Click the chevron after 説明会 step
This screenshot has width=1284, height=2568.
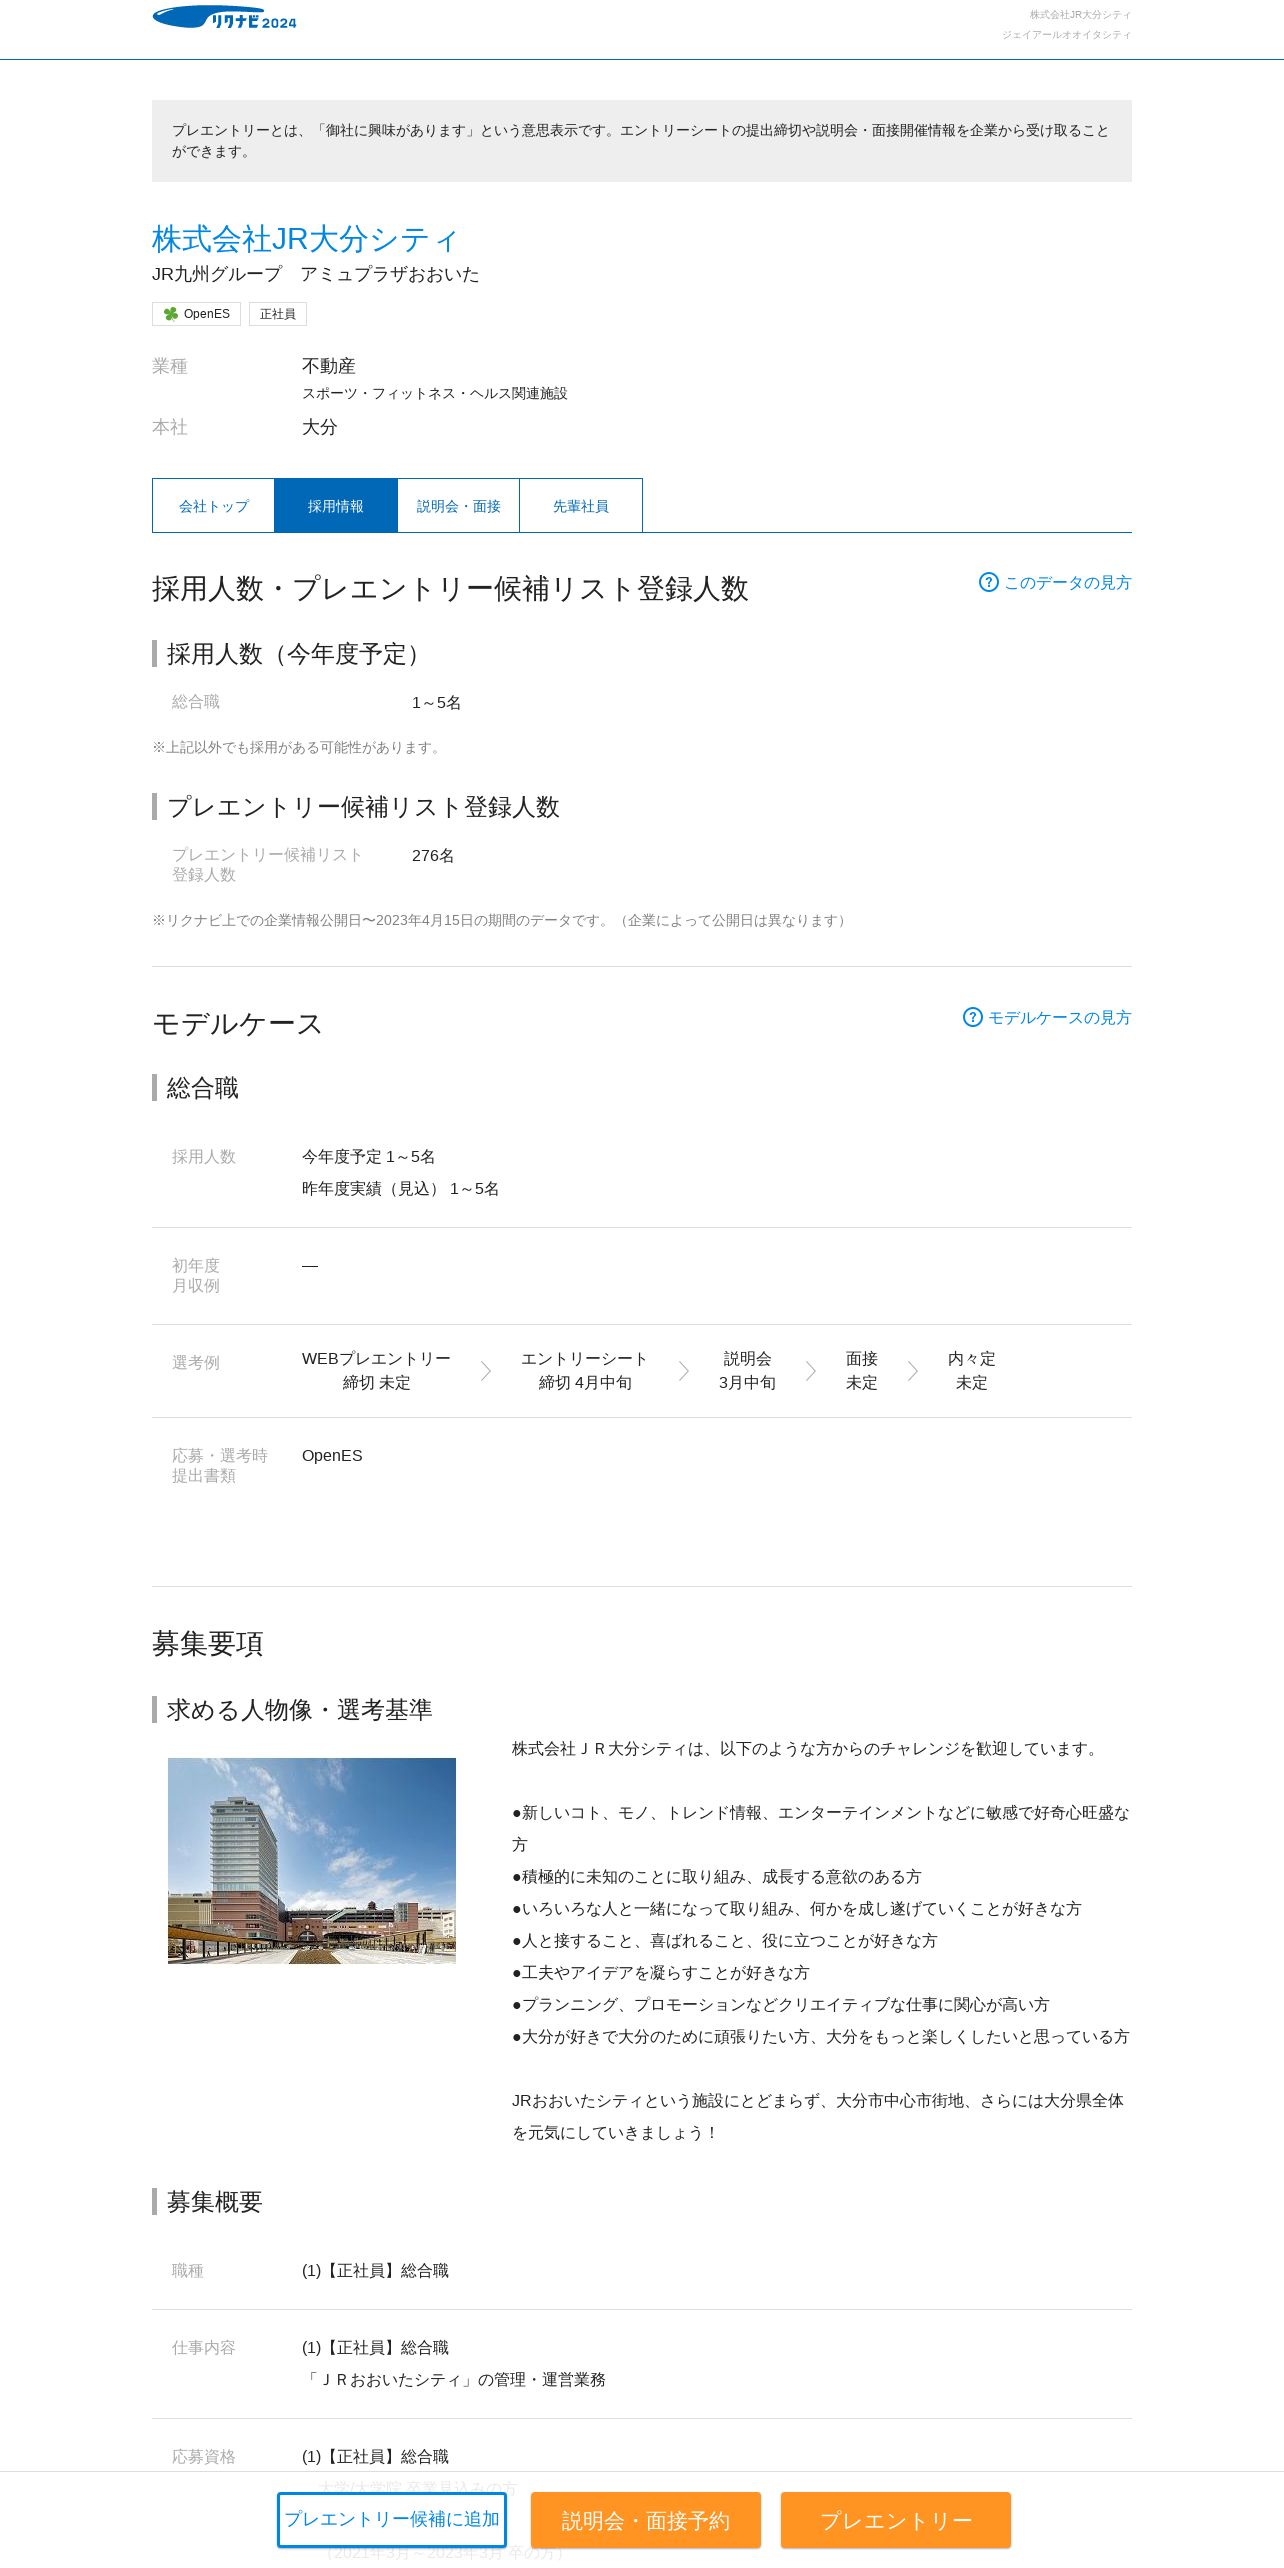tap(811, 1371)
